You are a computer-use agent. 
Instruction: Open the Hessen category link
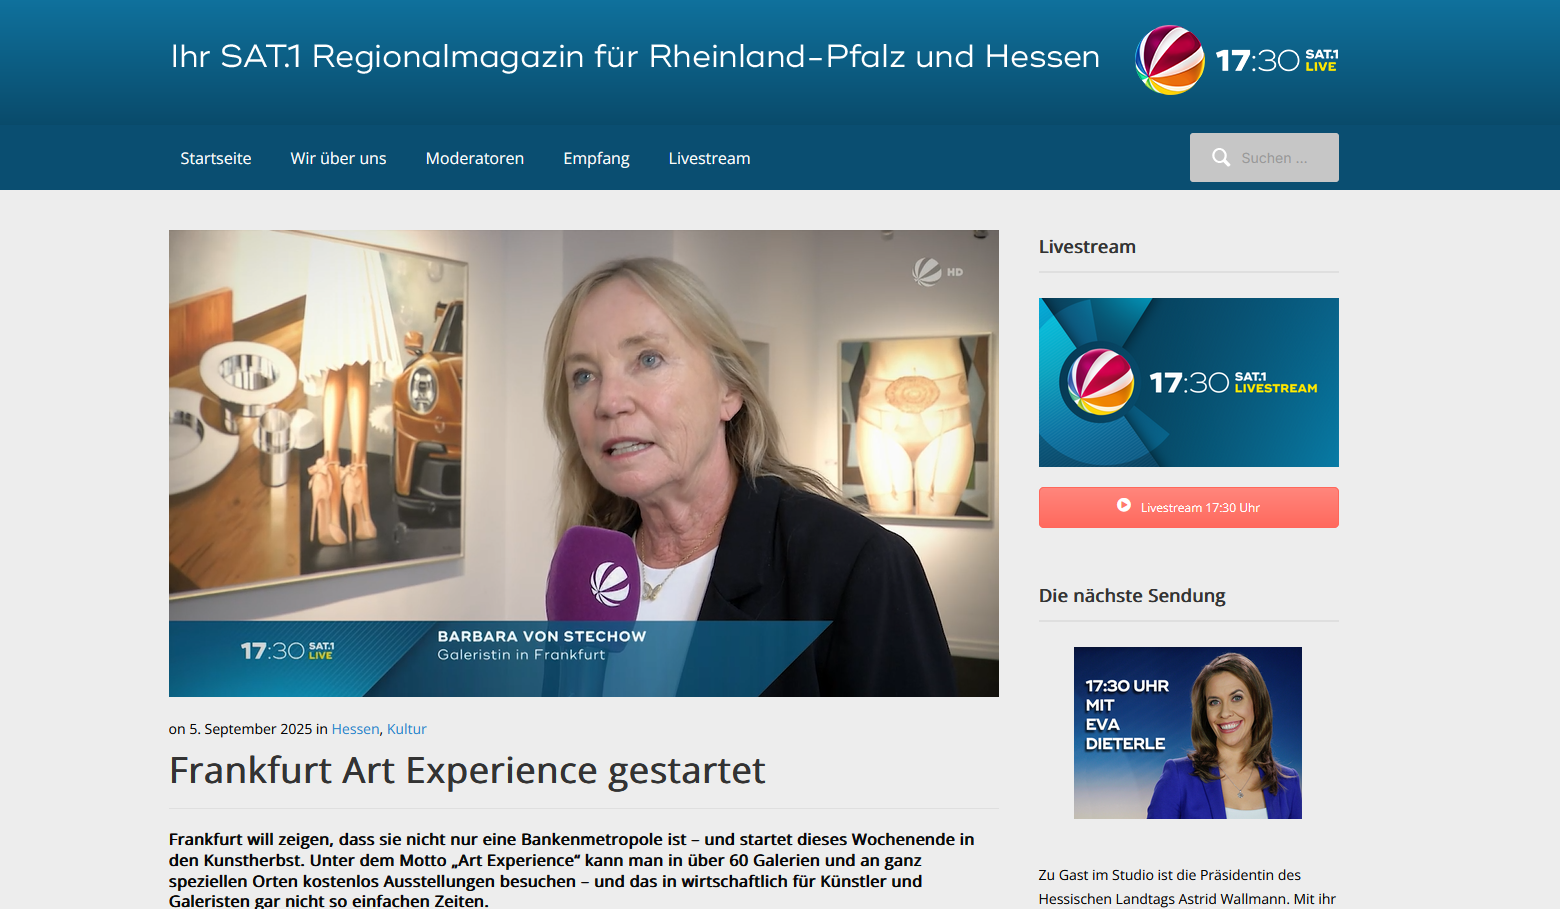point(355,729)
